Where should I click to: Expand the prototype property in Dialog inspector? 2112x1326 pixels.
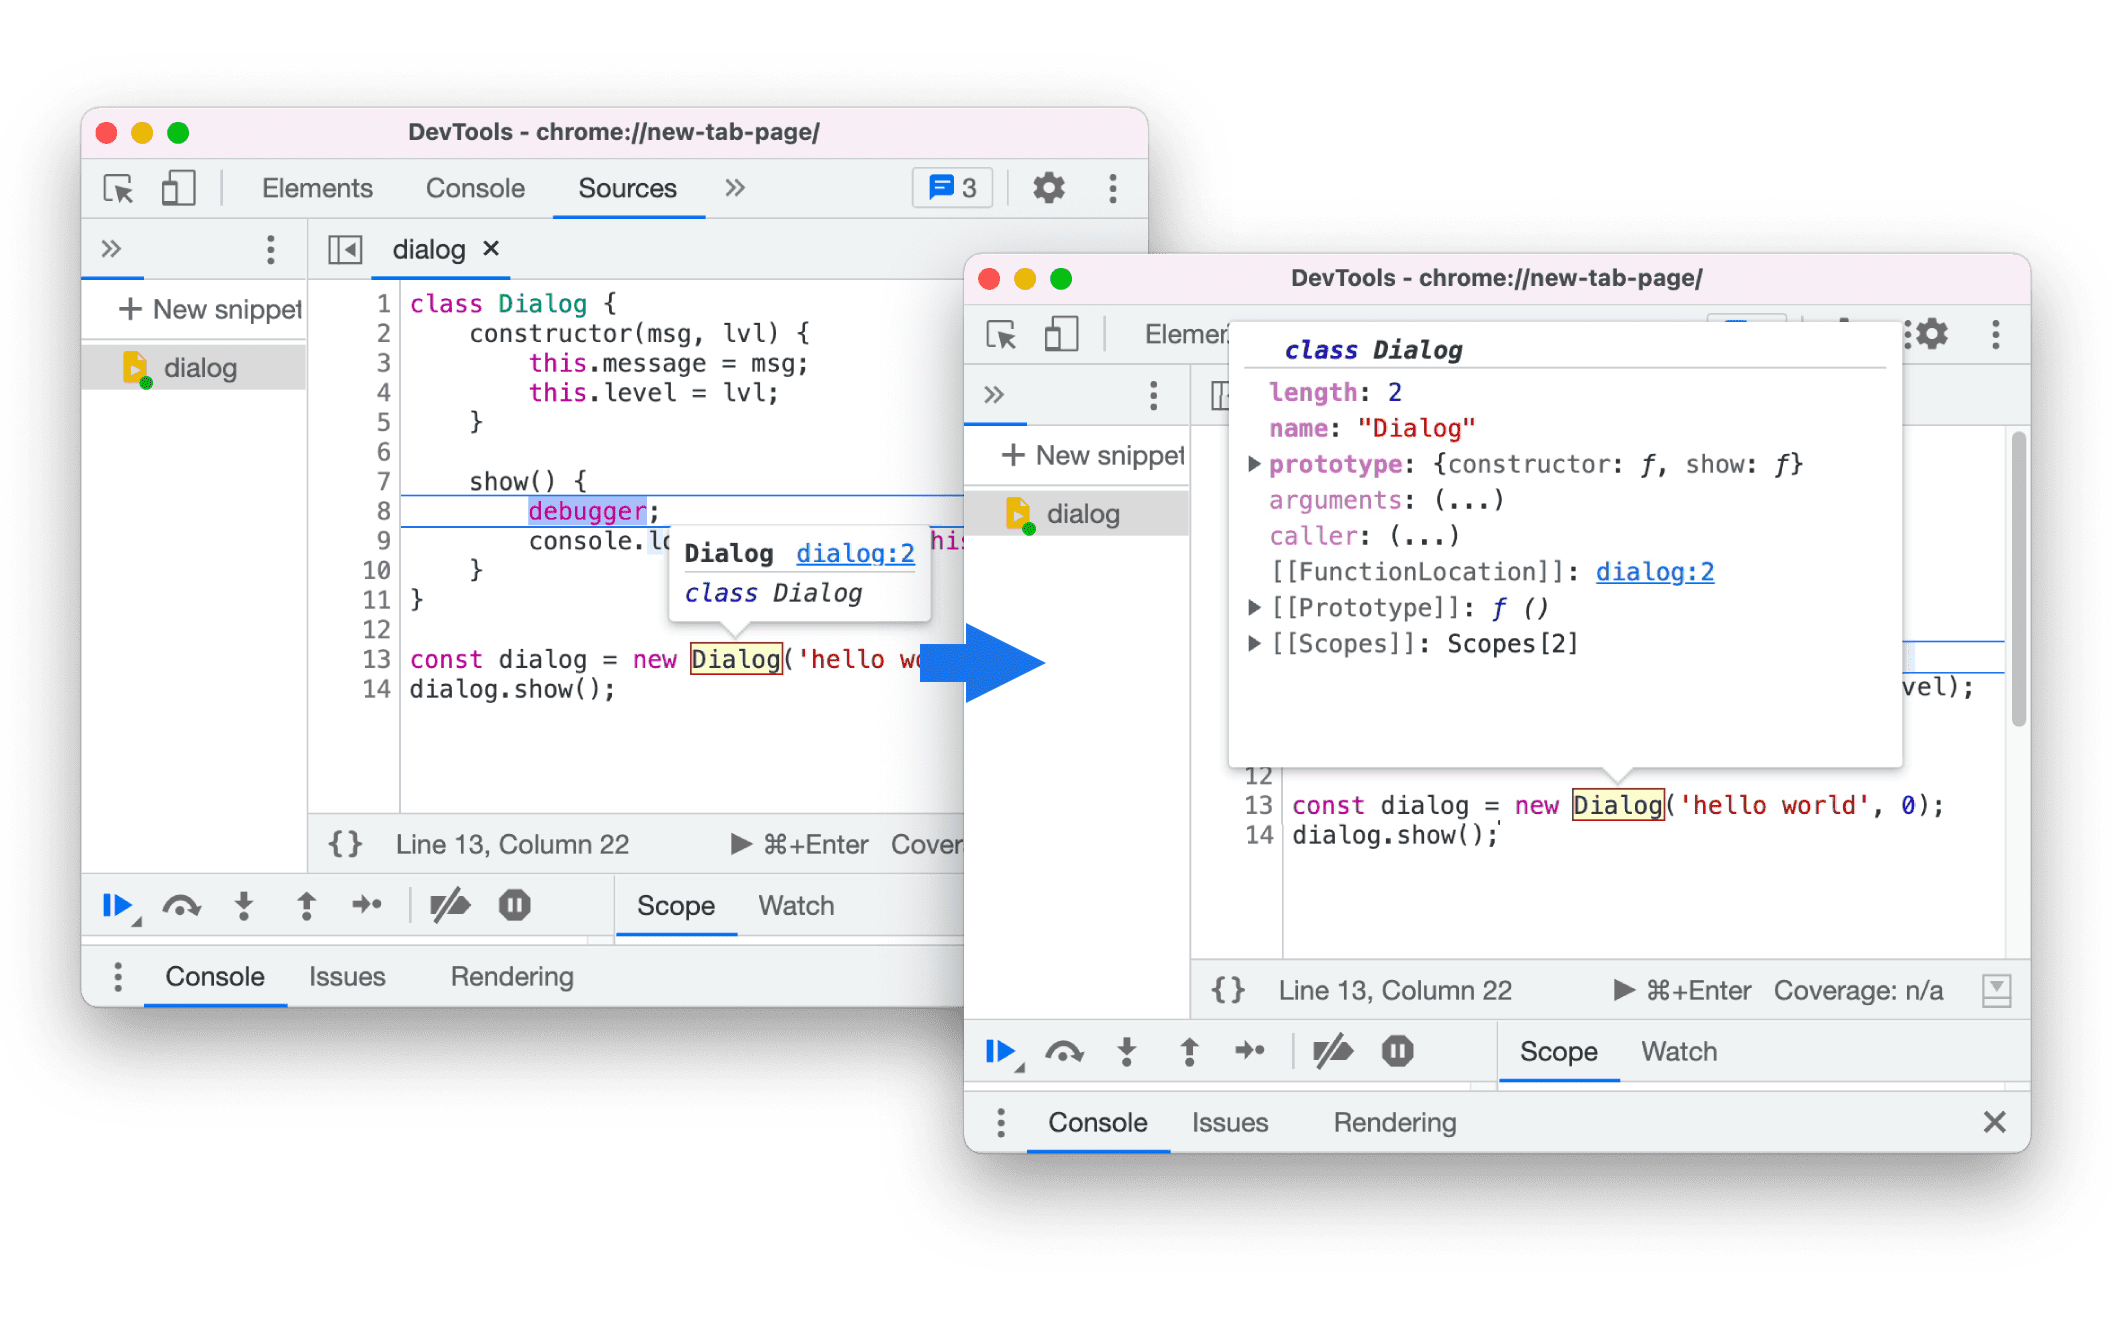point(1258,464)
